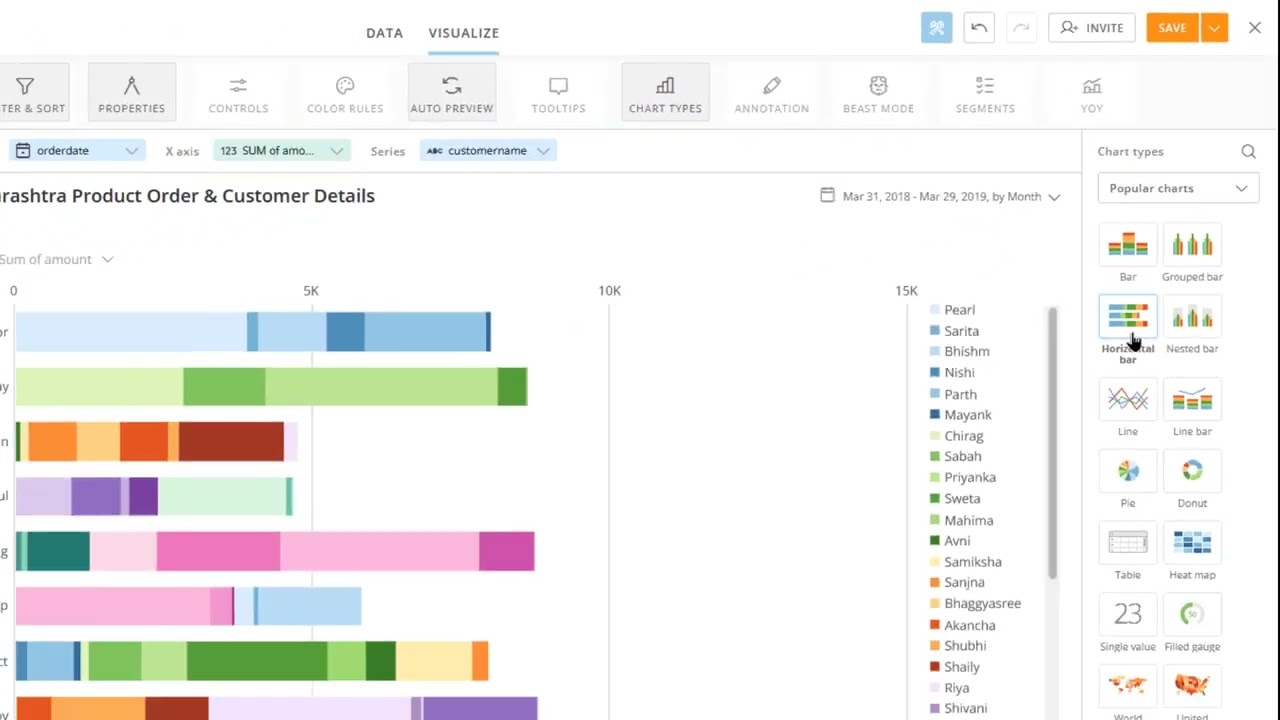The width and height of the screenshot is (1280, 720).
Task: Click Shaily legend color swatch
Action: [935, 667]
